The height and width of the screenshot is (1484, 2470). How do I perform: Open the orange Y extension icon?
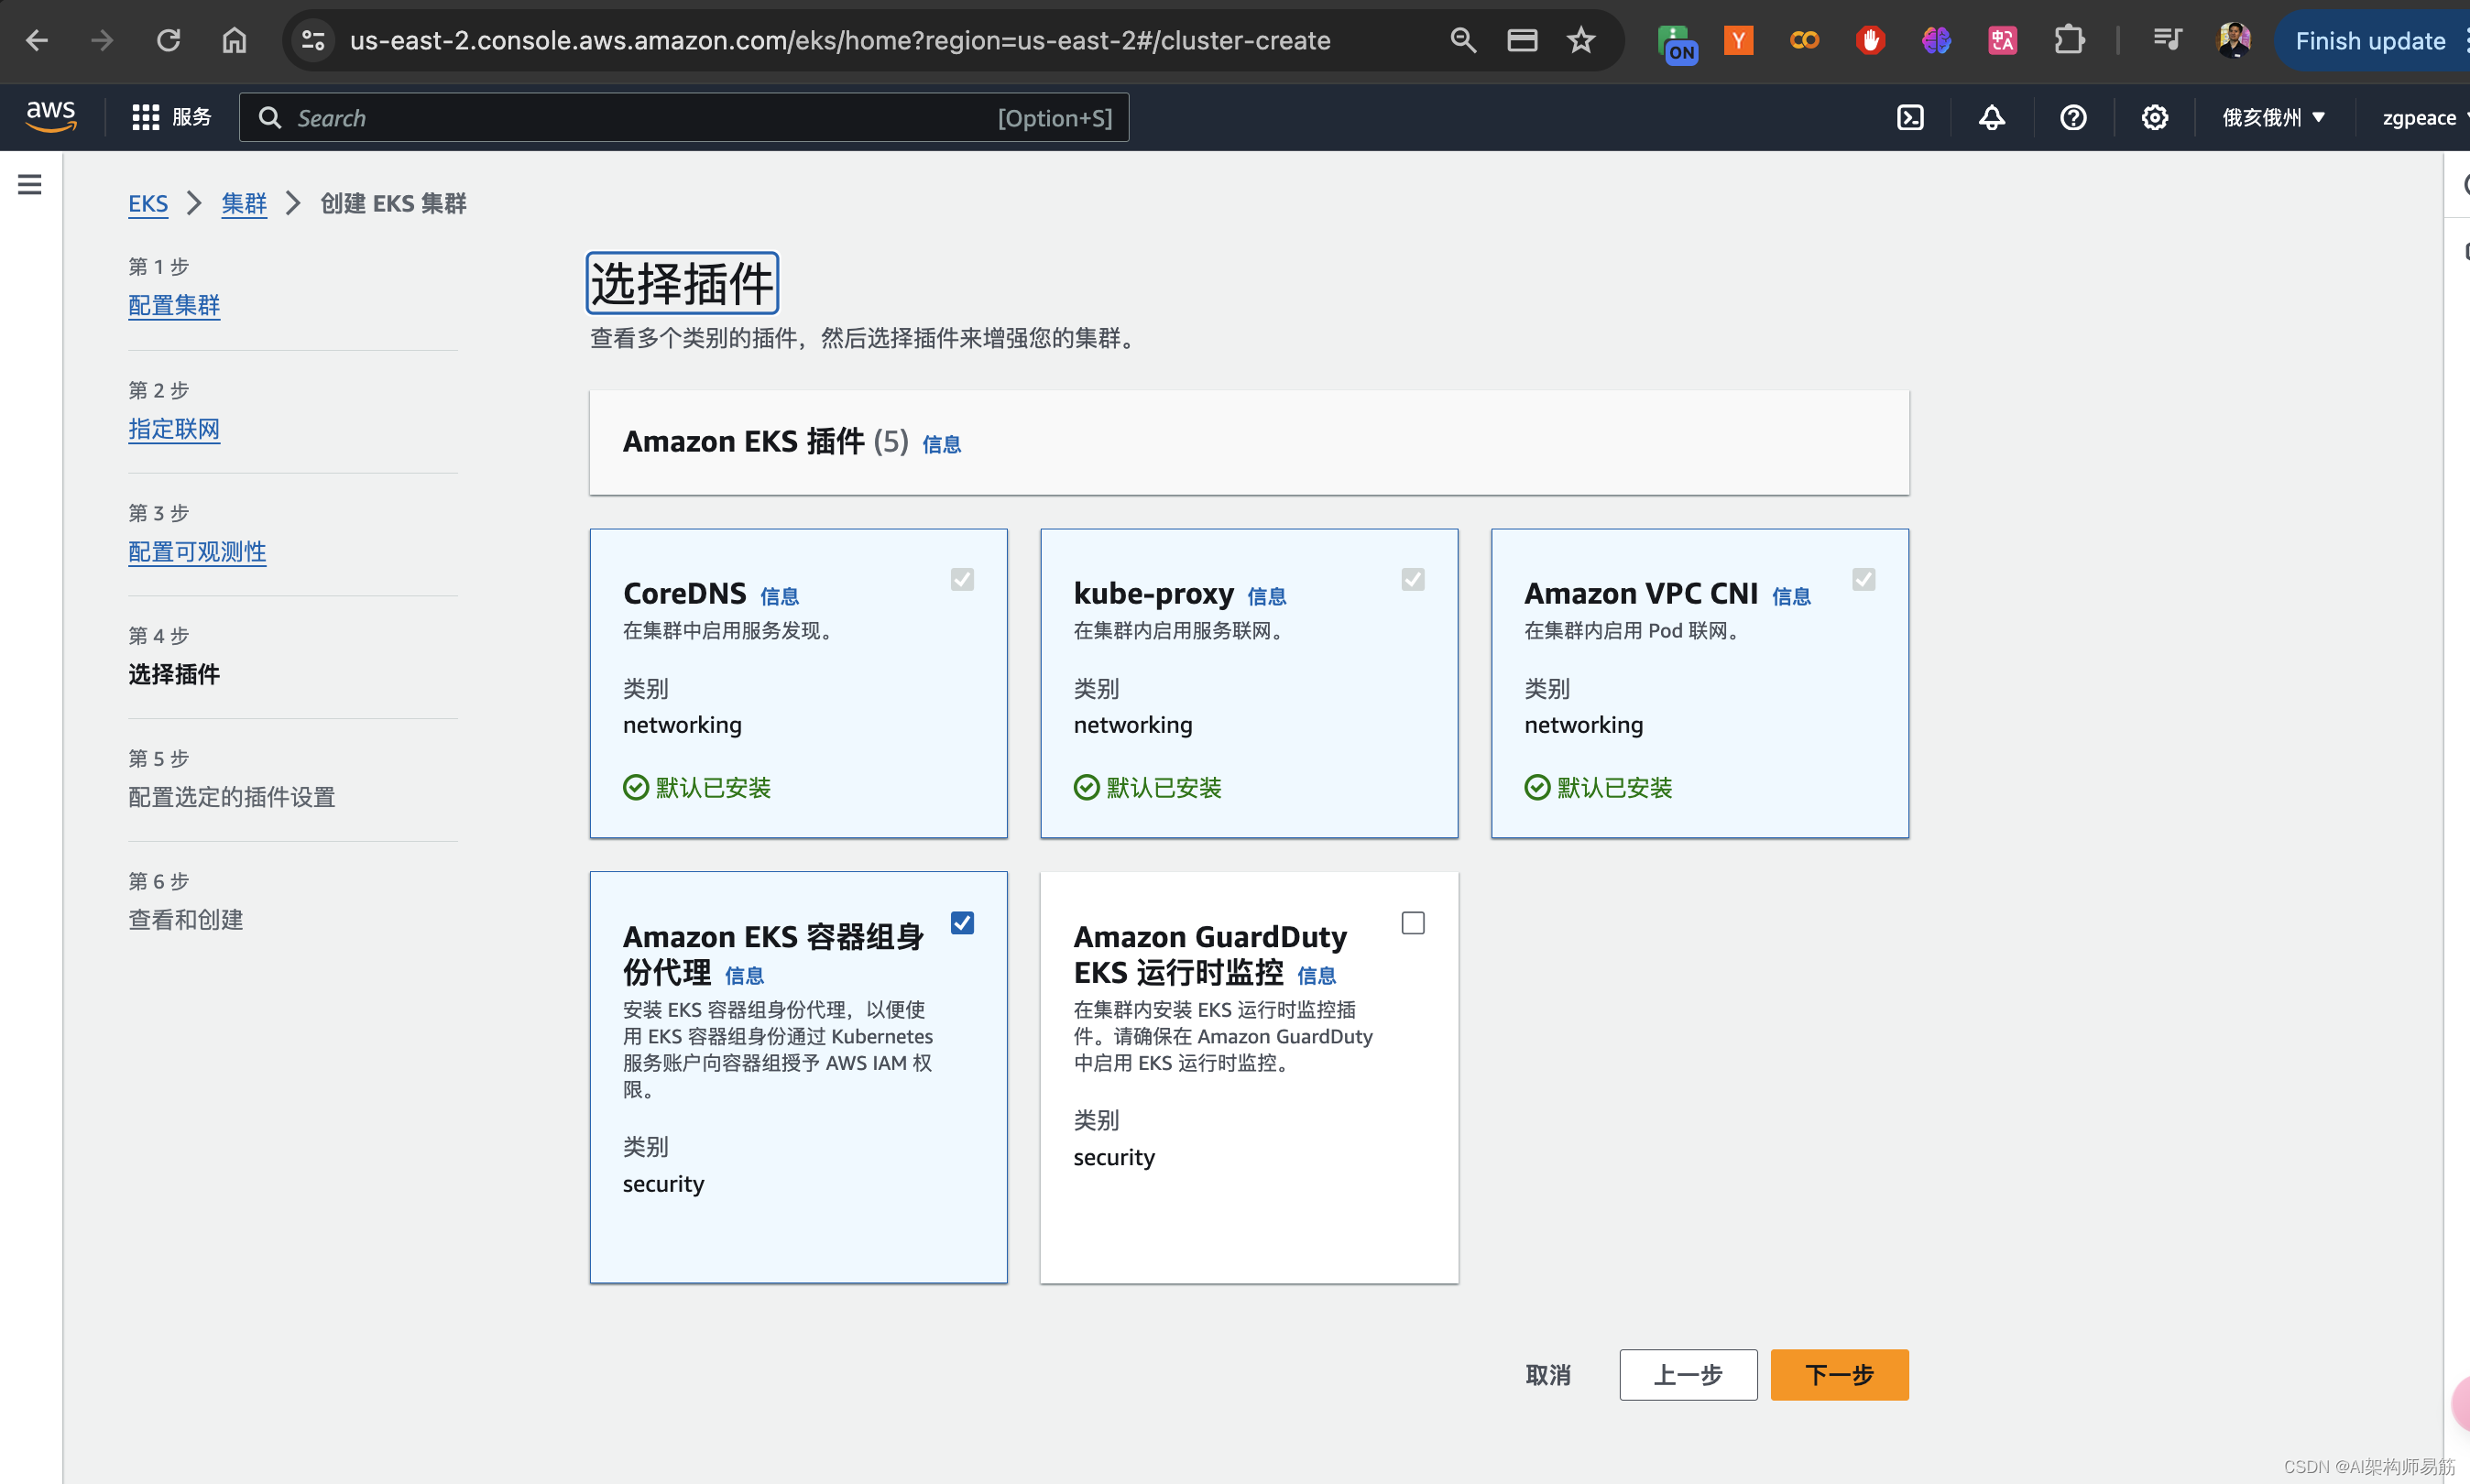[1739, 40]
